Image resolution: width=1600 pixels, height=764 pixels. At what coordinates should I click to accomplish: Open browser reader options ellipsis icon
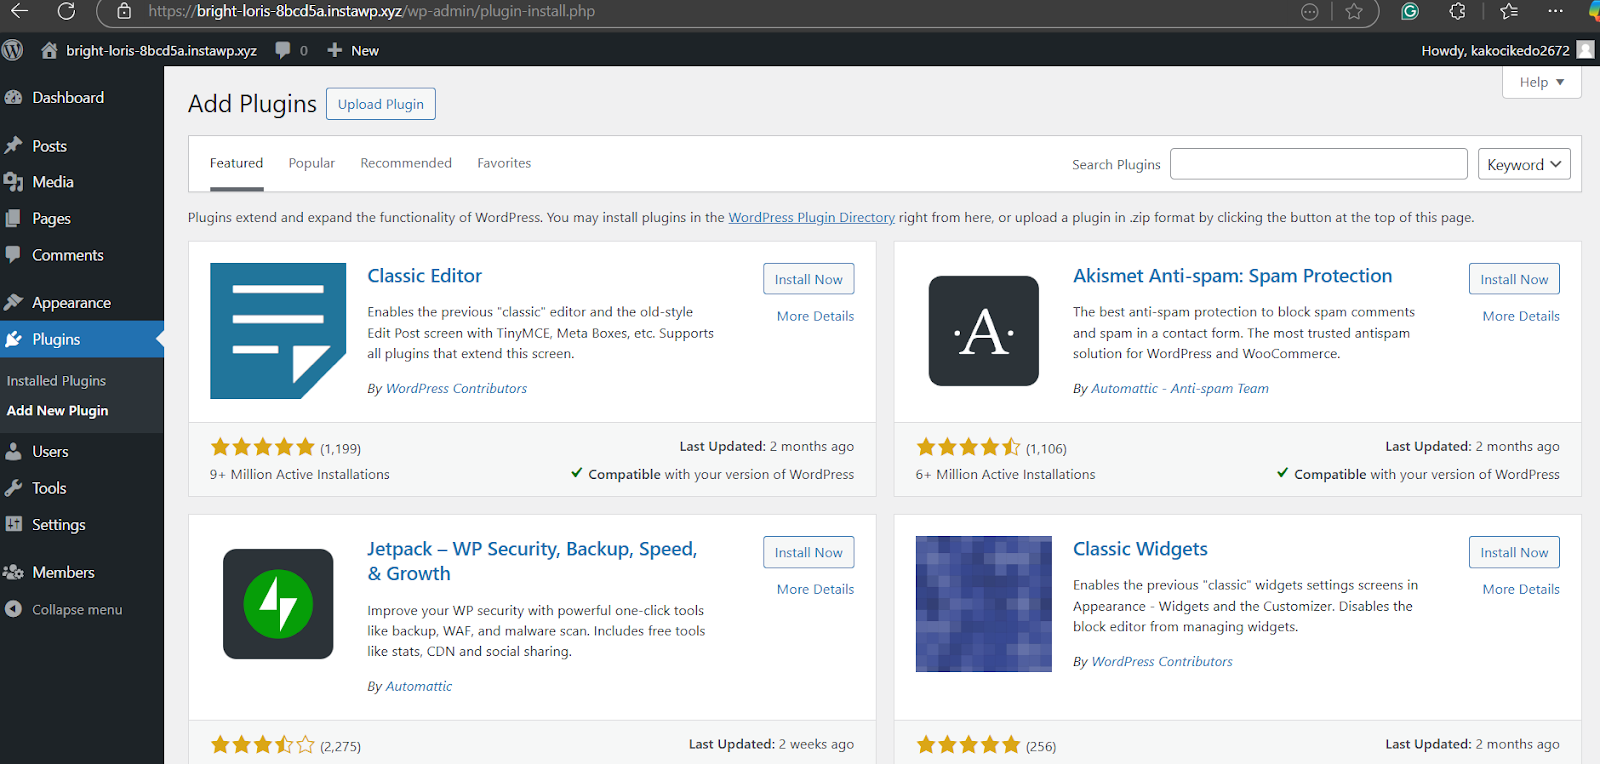(1310, 11)
